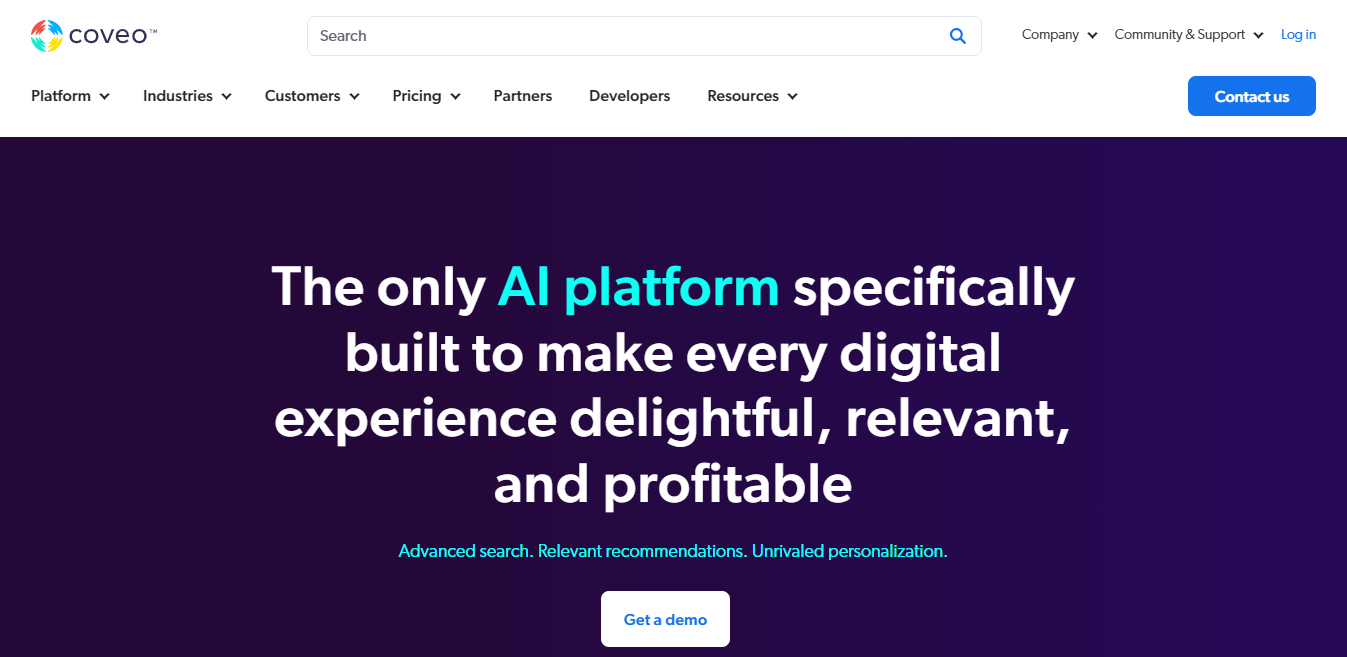Follow the Log in link
1347x657 pixels.
click(1298, 35)
